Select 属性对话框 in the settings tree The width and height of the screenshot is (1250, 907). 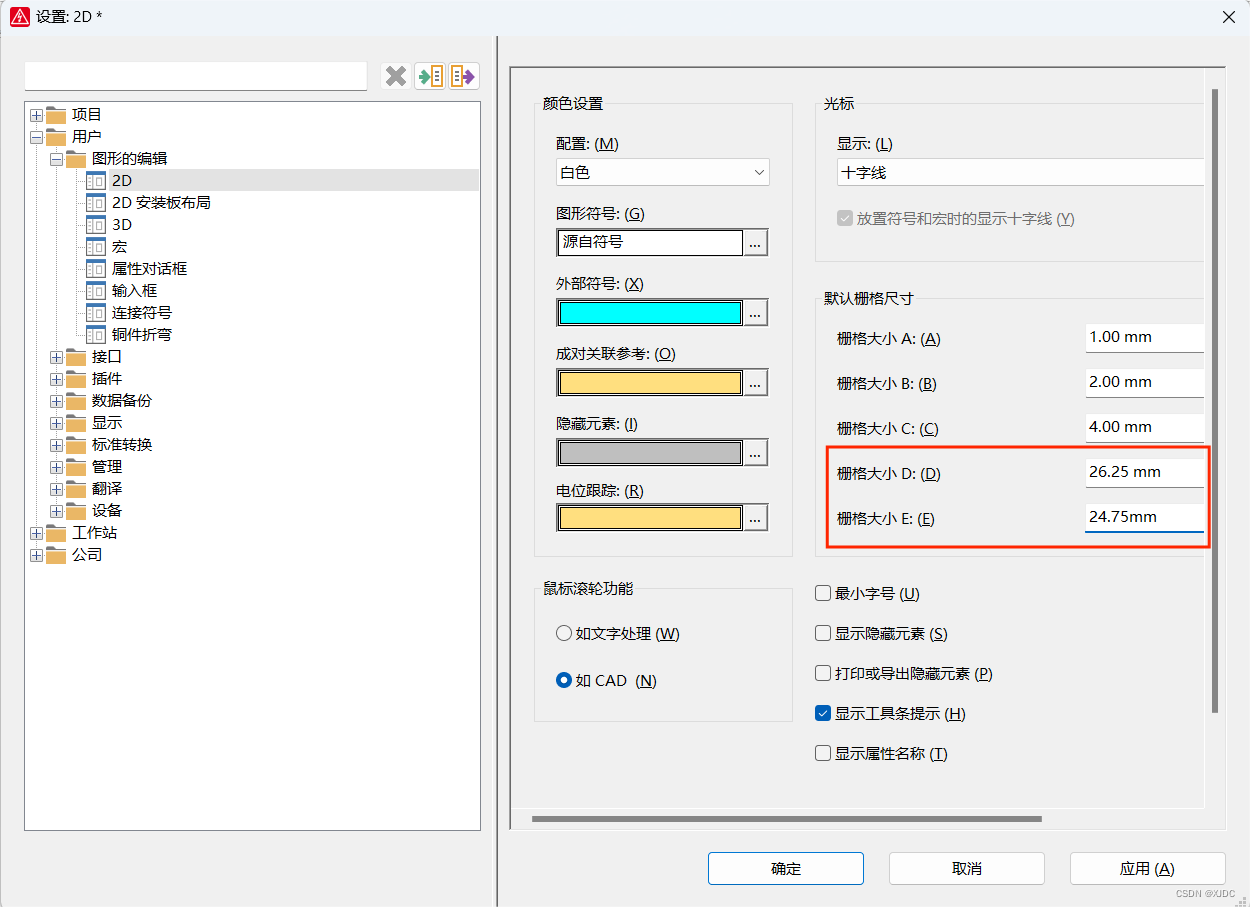(149, 269)
